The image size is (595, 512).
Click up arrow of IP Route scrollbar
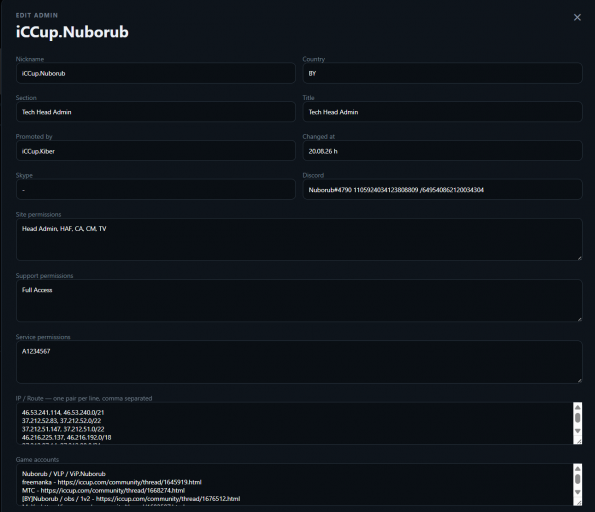(577, 408)
